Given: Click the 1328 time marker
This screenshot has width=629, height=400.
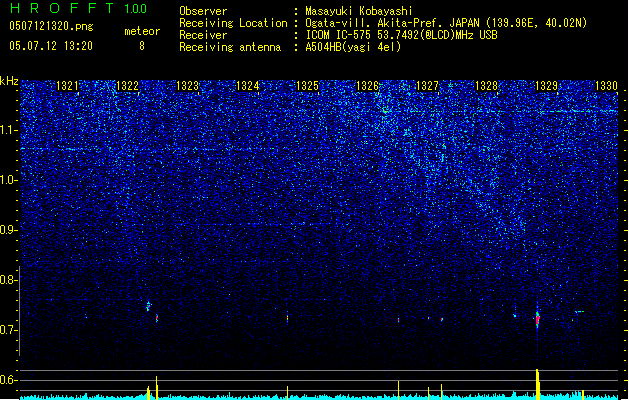Looking at the screenshot, I should (x=487, y=86).
